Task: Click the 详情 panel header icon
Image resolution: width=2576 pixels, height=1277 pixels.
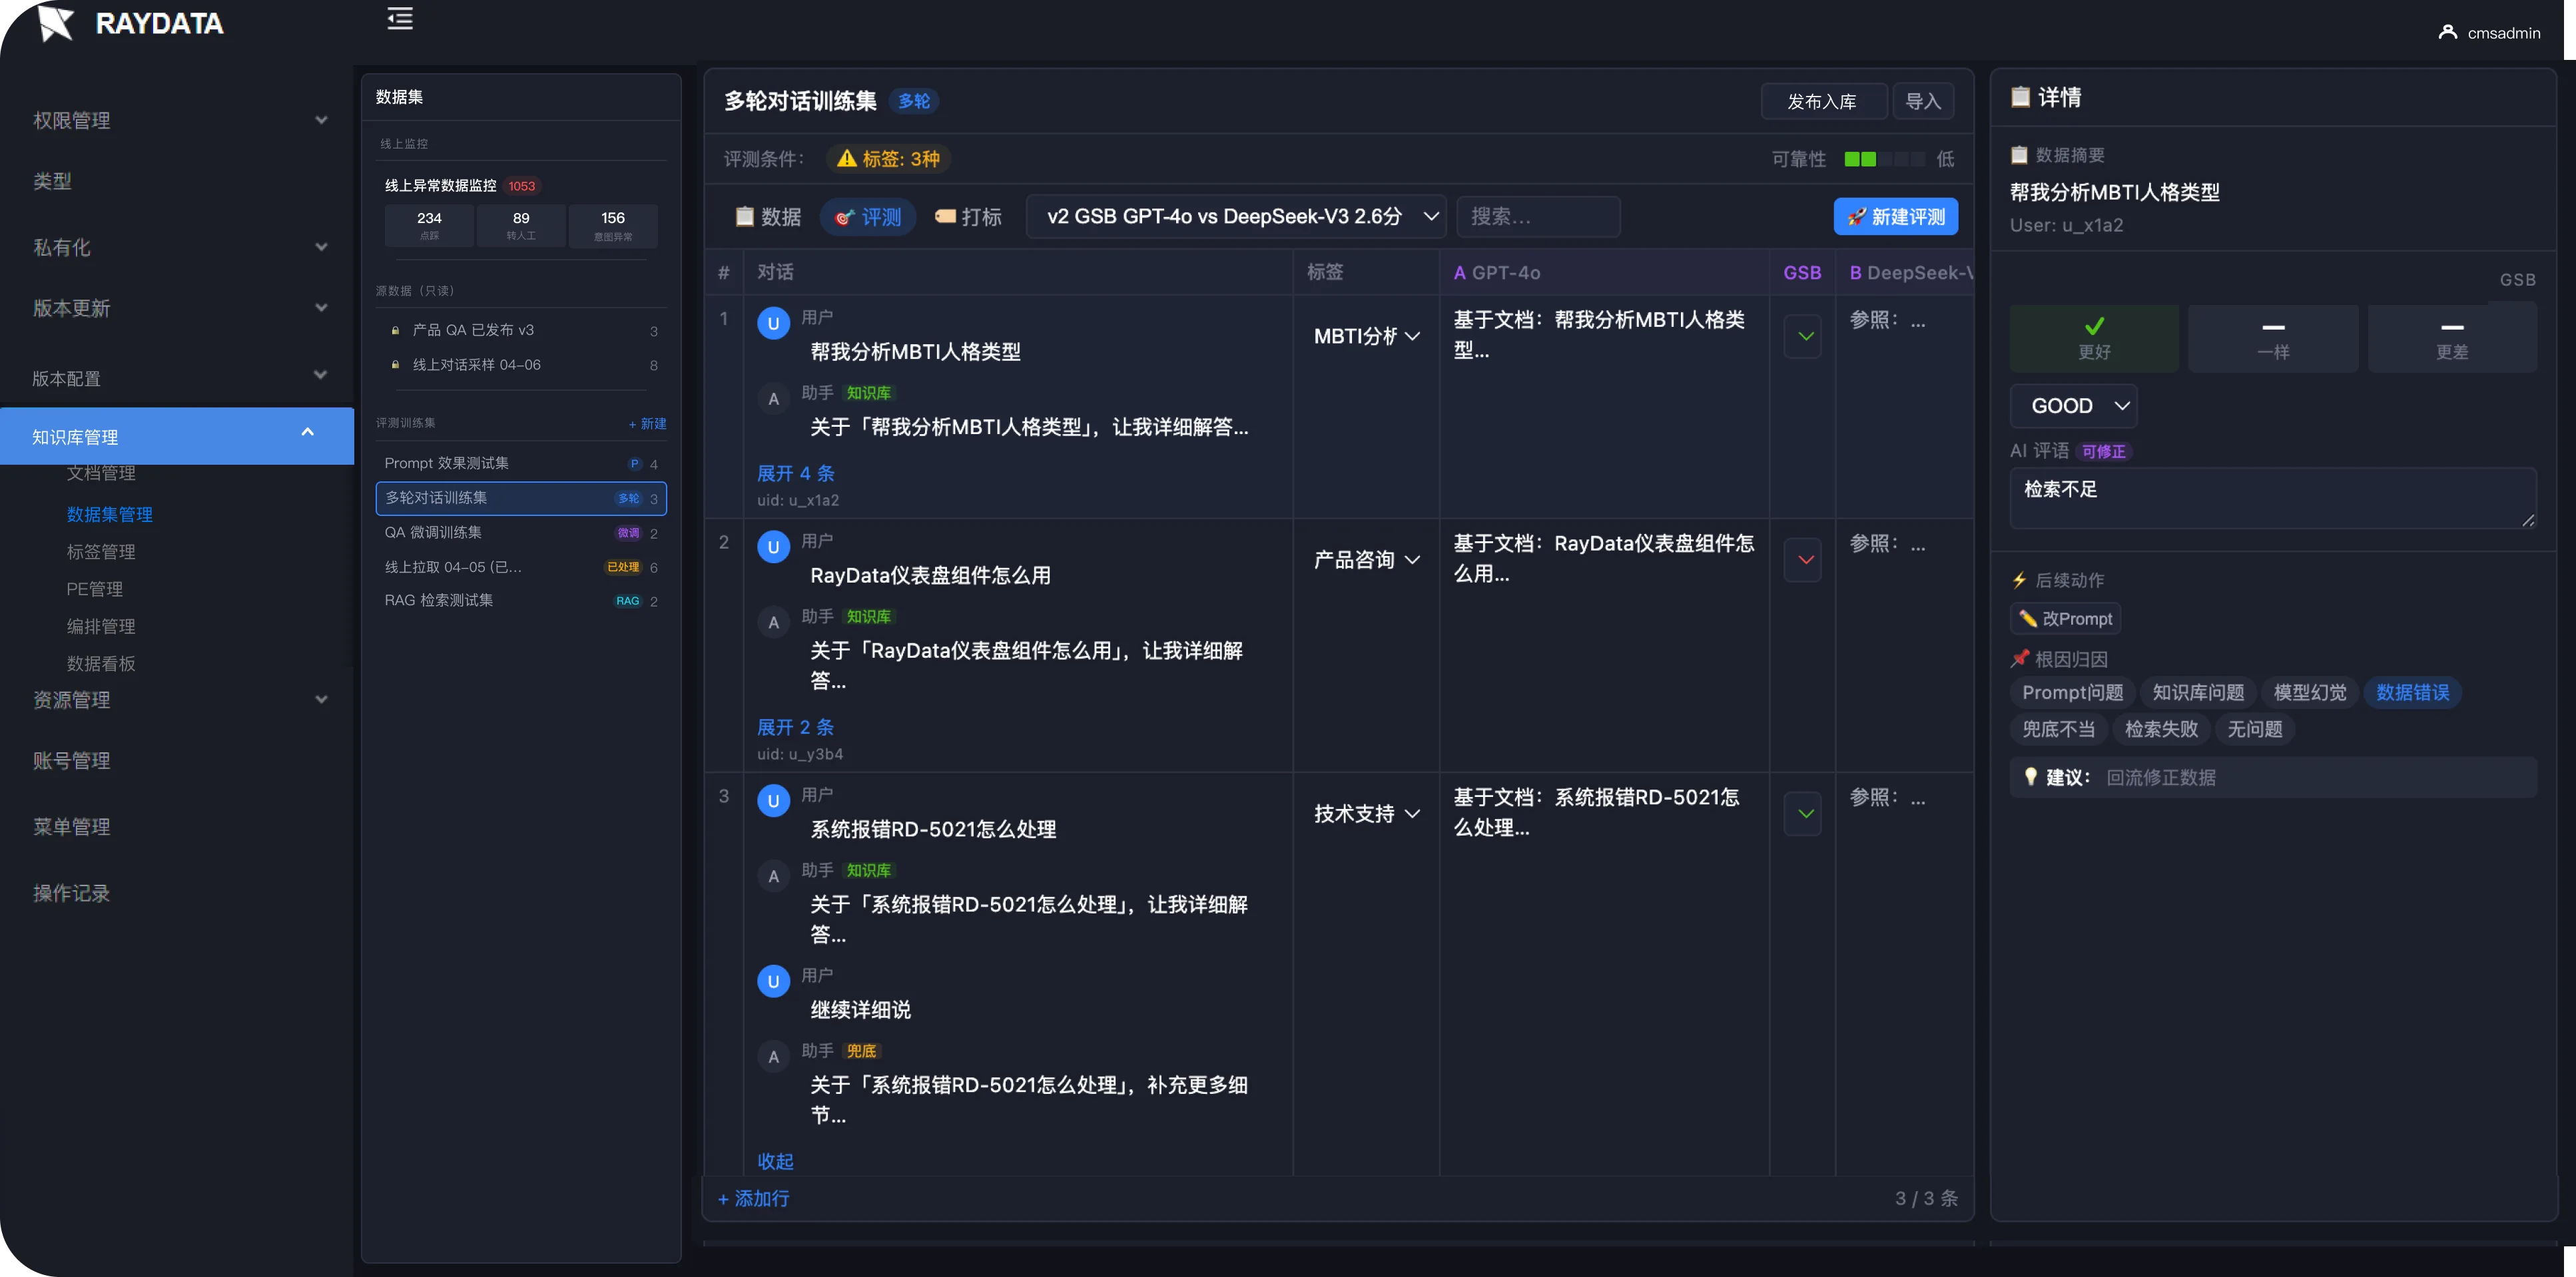Action: coord(2020,96)
